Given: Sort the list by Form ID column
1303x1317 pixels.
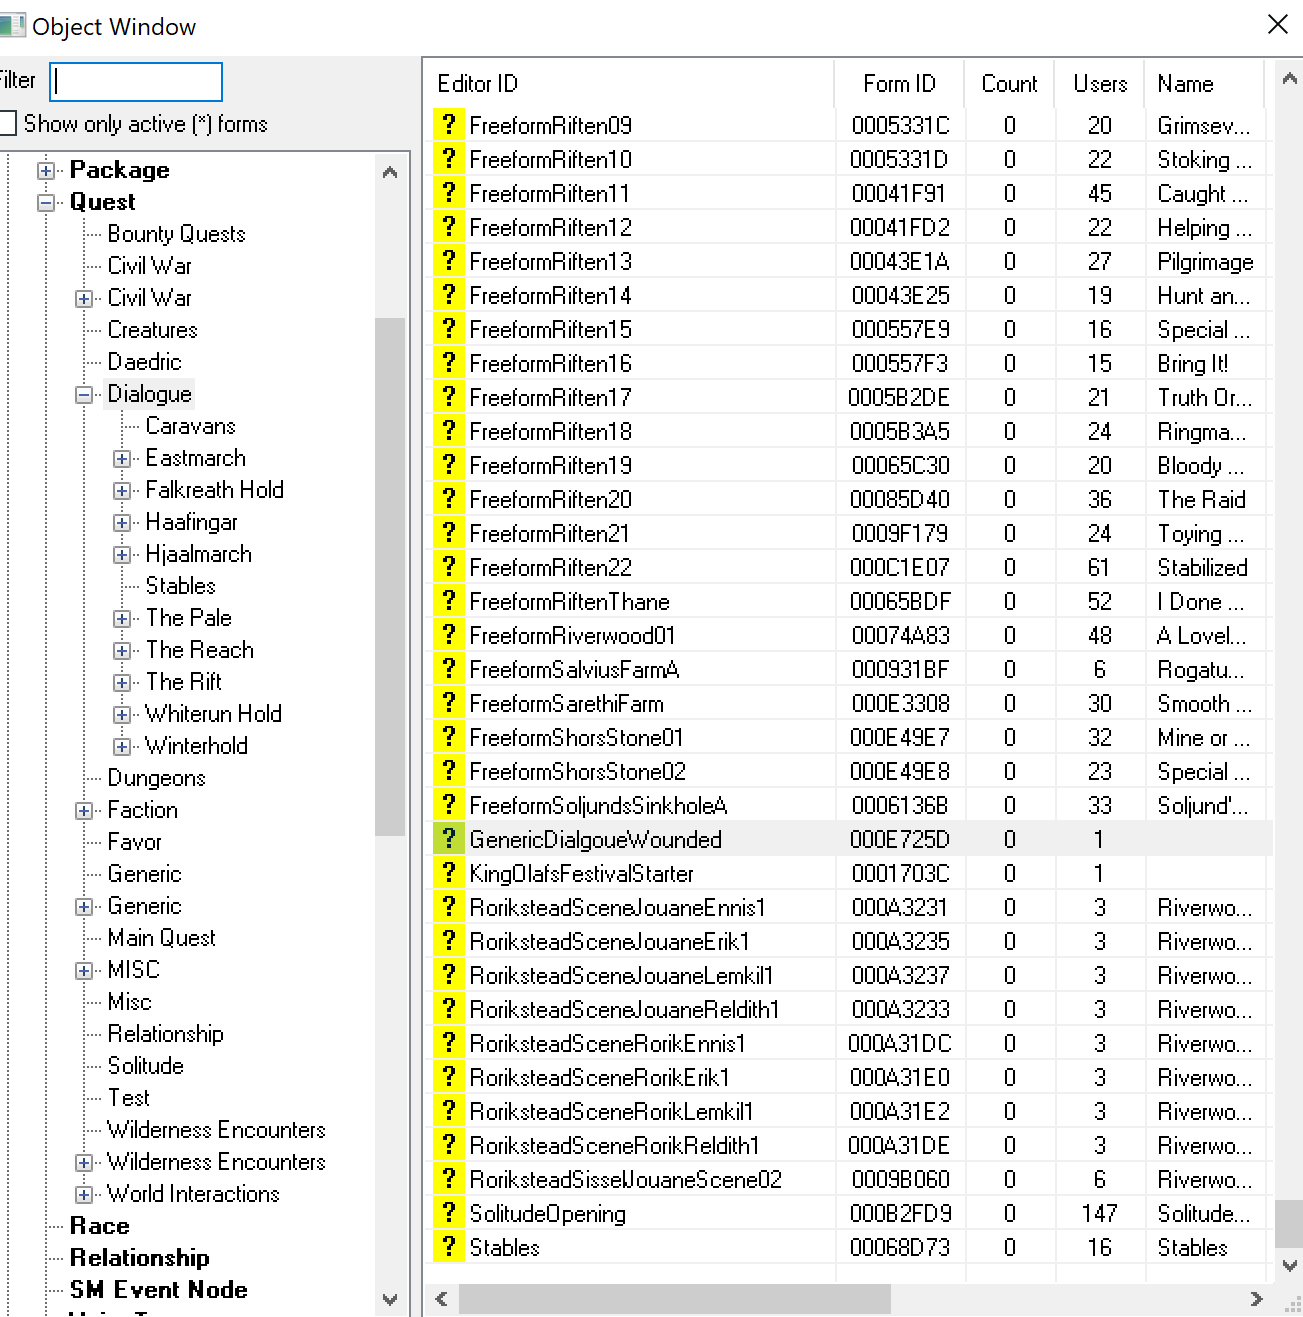Looking at the screenshot, I should (898, 84).
